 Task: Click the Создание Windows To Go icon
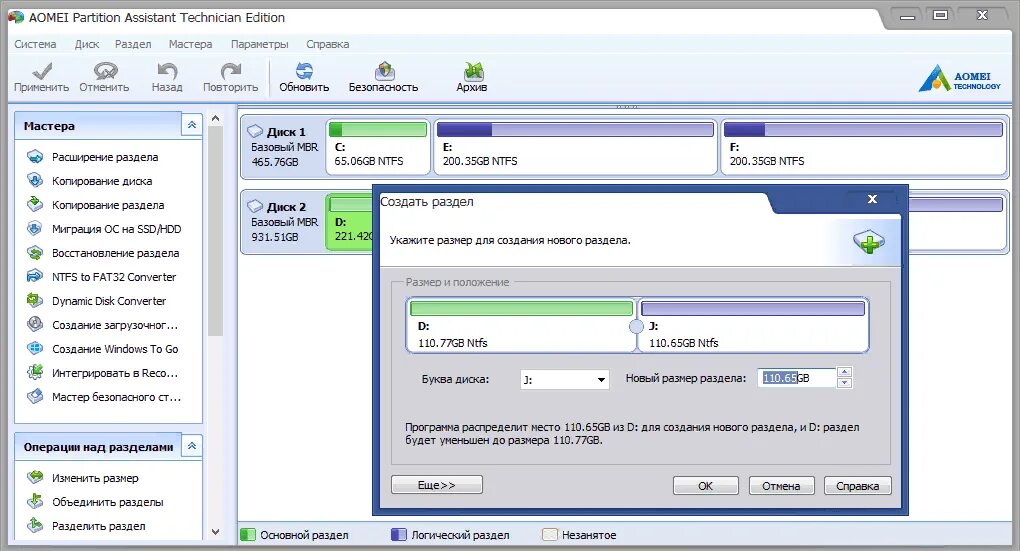click(34, 349)
